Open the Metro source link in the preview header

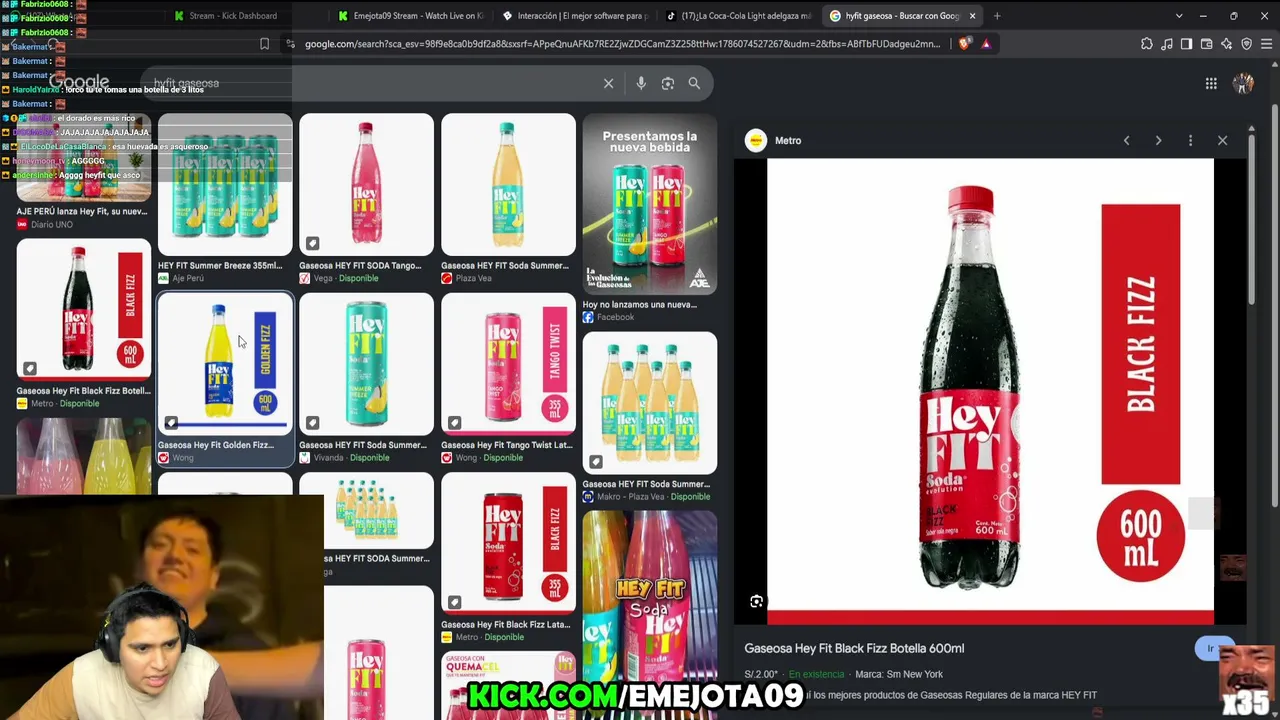tap(775, 141)
